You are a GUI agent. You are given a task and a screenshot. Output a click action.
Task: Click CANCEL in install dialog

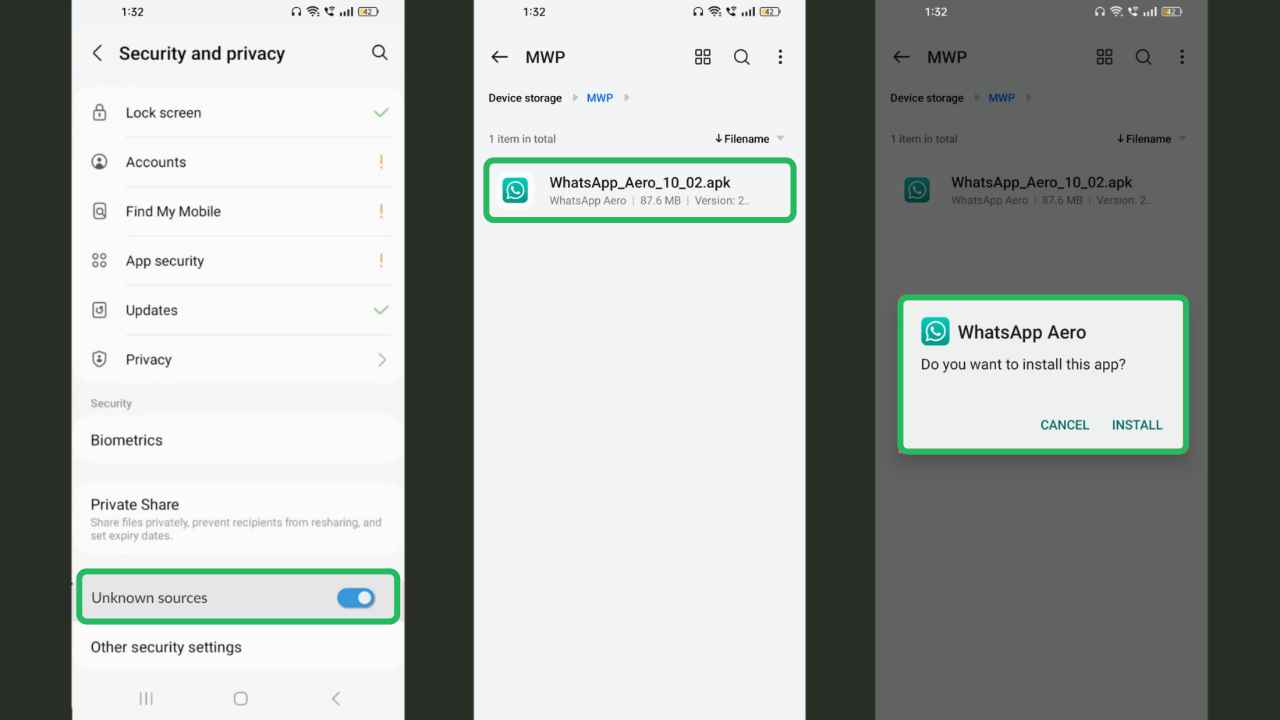pos(1064,425)
